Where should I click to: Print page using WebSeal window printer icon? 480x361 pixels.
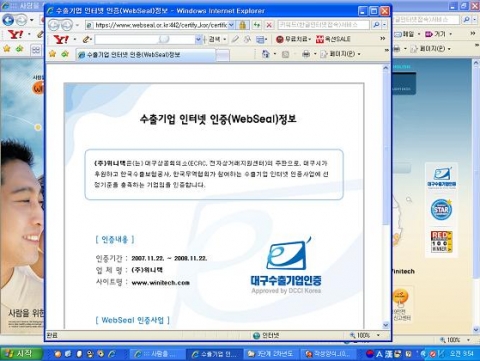[306, 54]
